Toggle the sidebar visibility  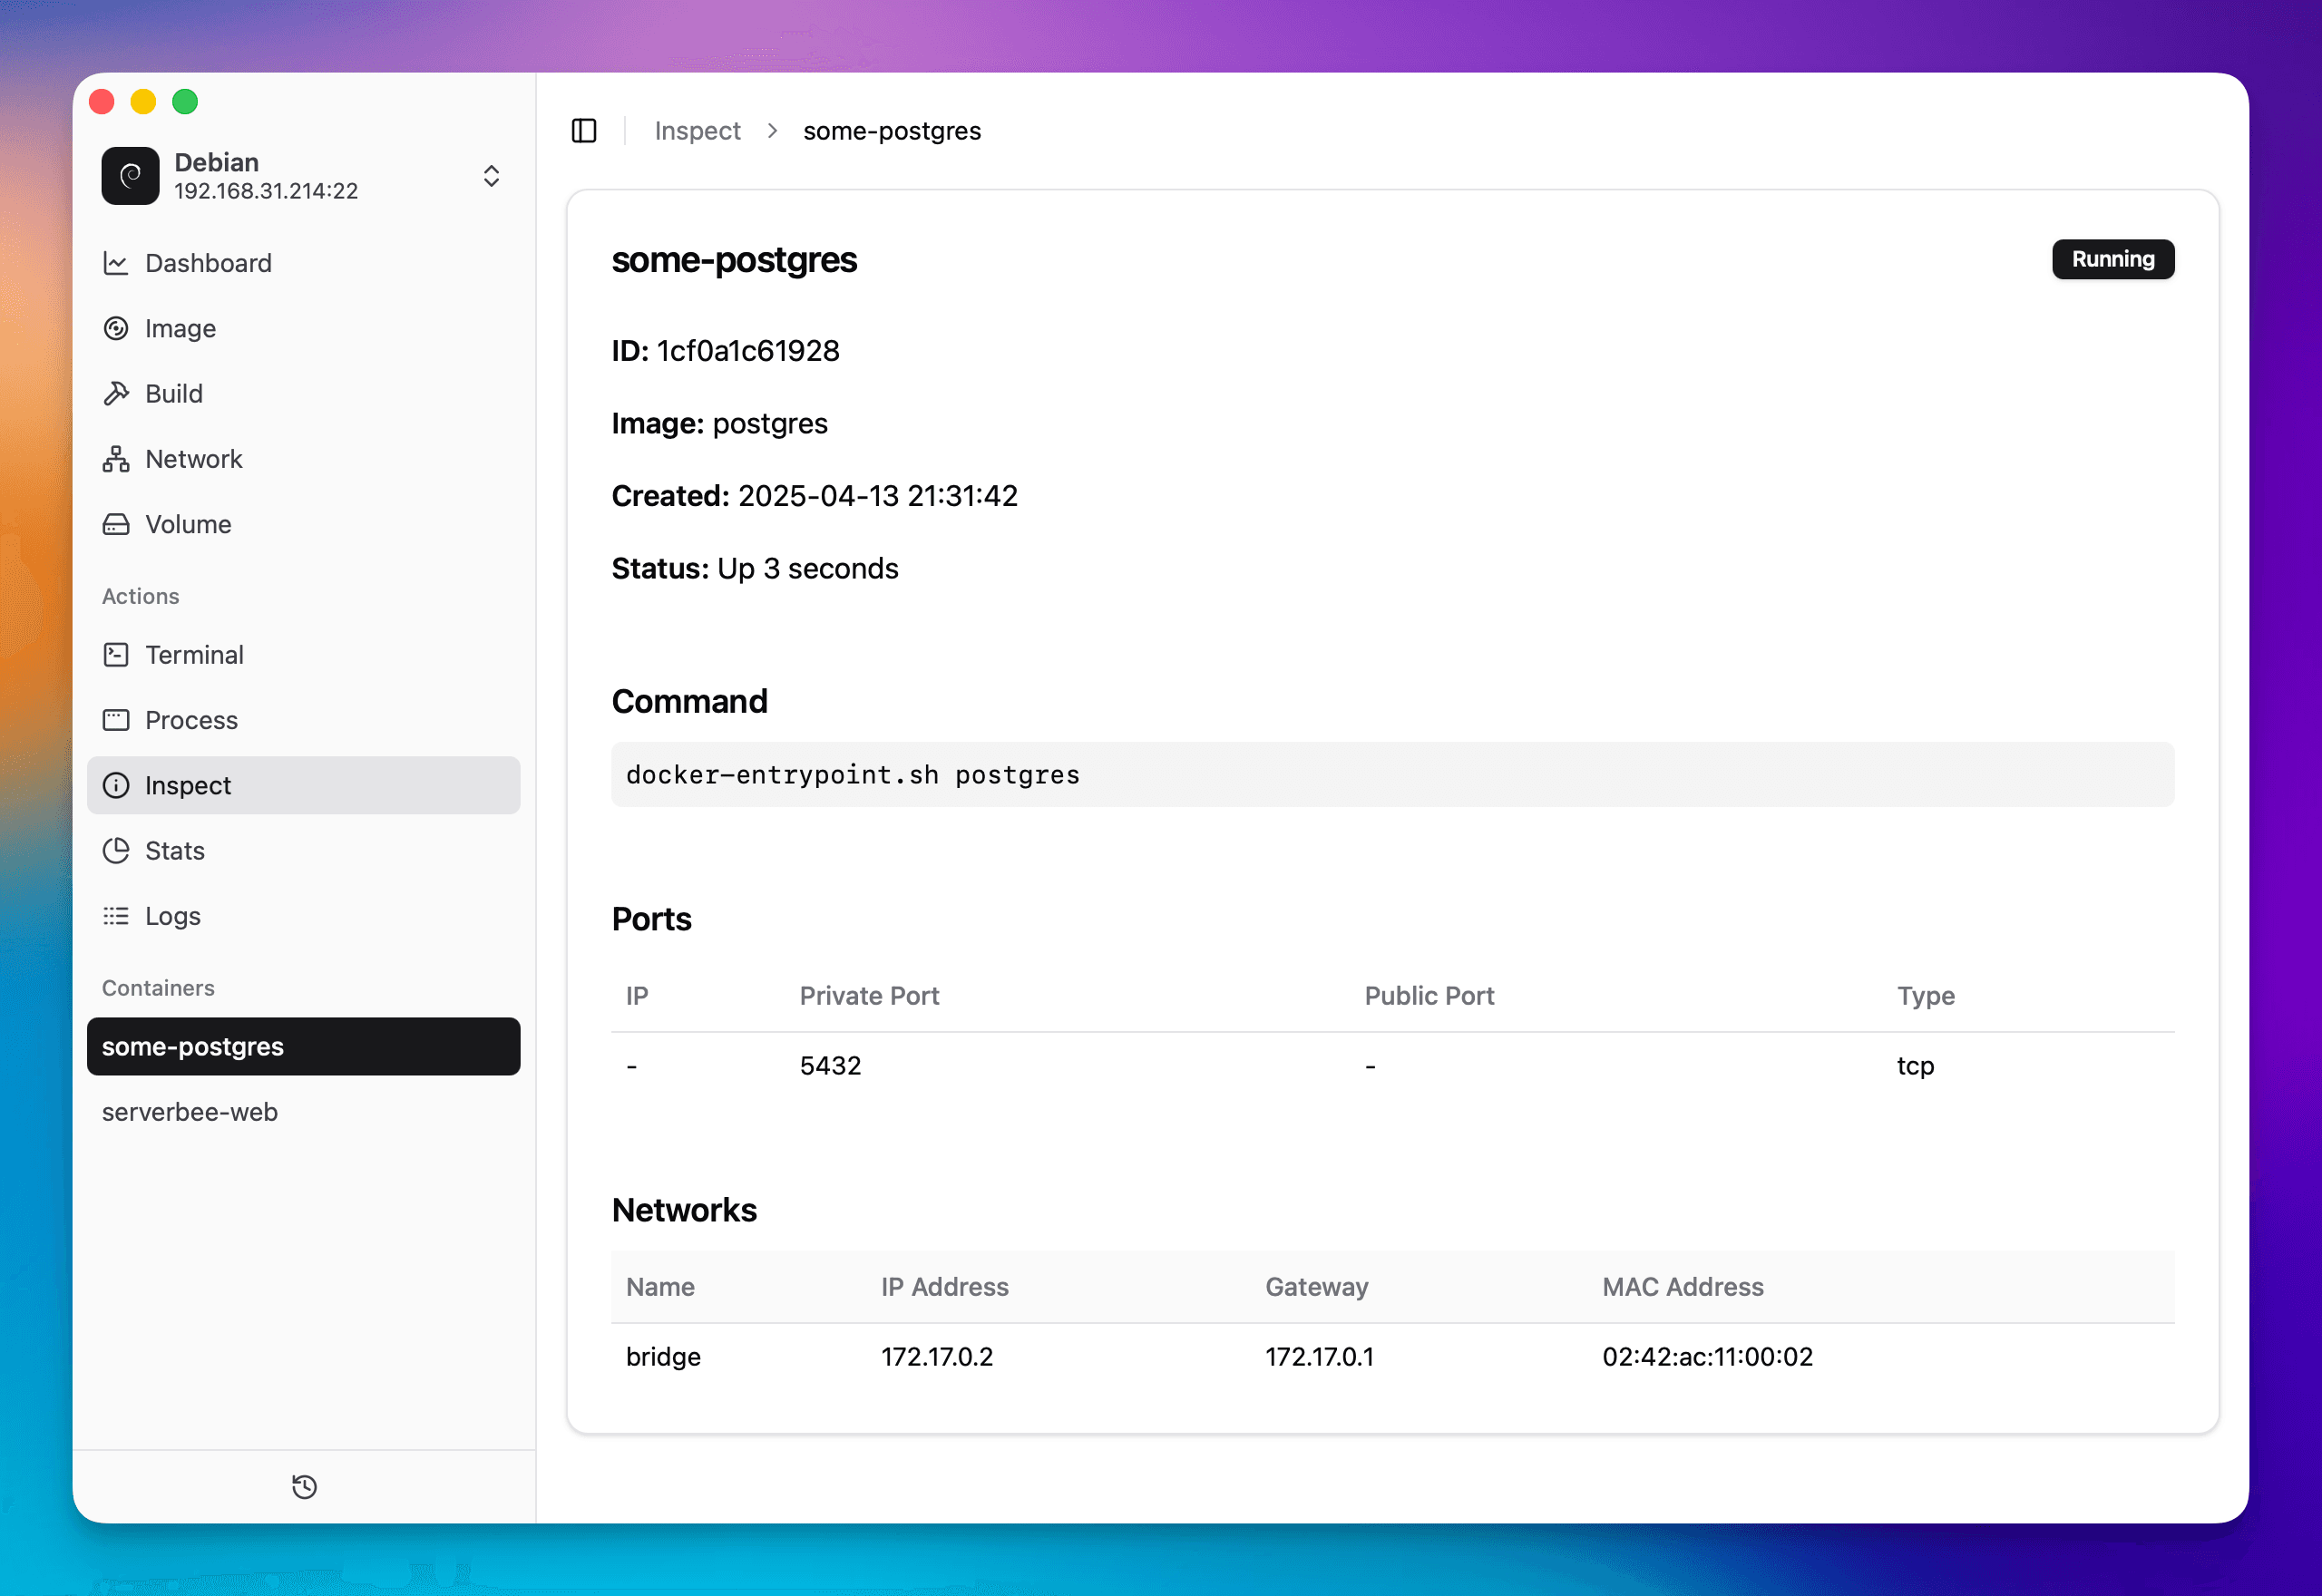(583, 130)
